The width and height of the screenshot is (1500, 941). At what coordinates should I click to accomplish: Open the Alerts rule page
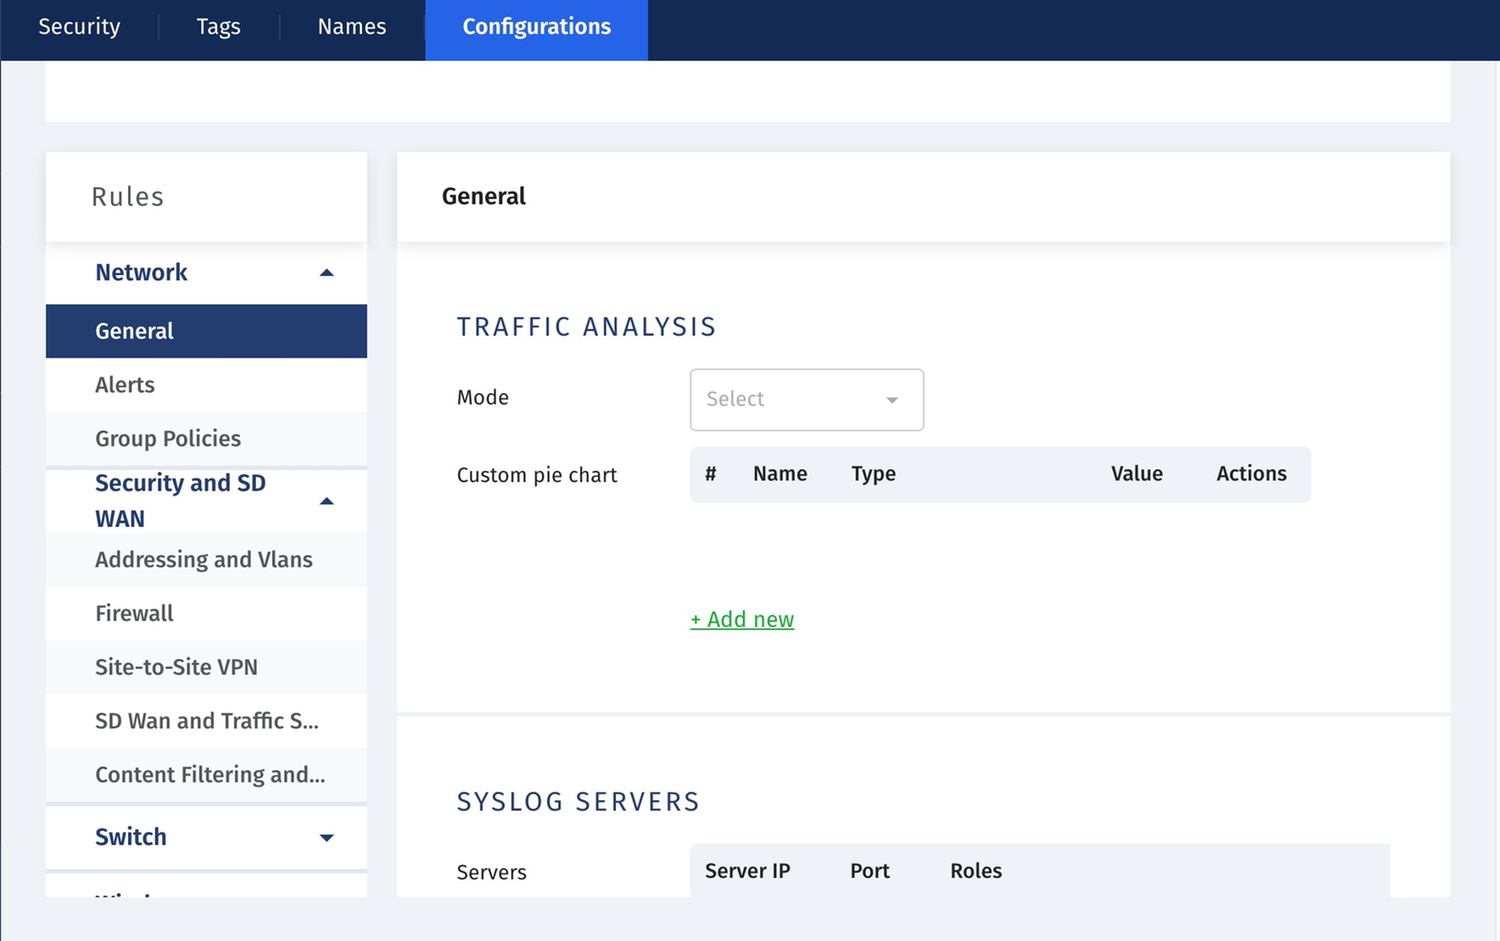tap(124, 385)
